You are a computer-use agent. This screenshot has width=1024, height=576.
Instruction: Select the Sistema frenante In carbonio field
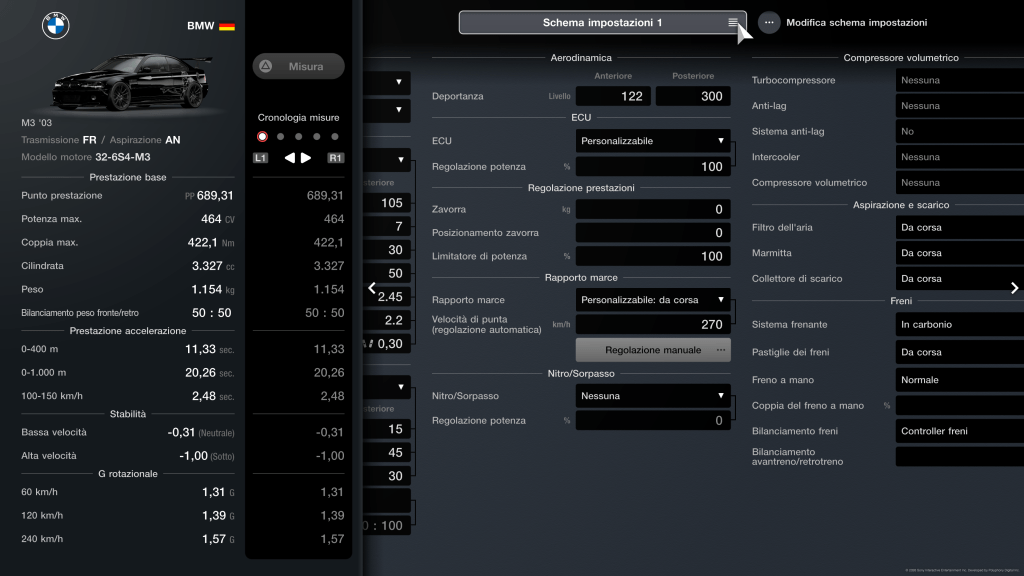pos(958,324)
